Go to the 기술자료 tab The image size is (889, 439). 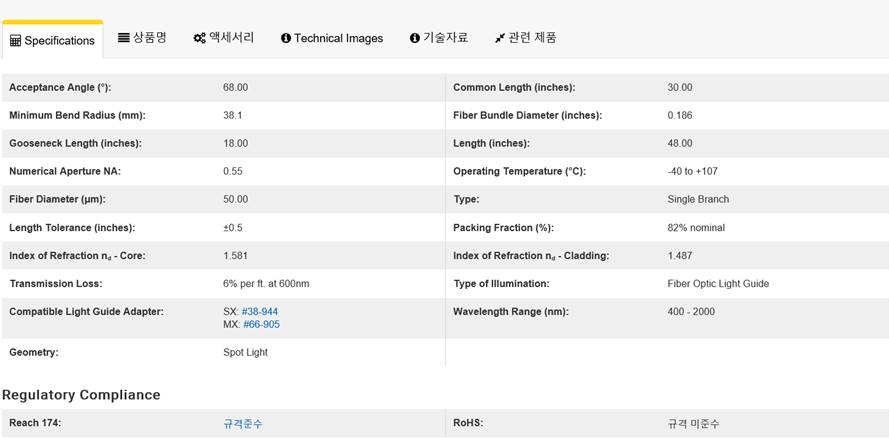click(x=445, y=38)
